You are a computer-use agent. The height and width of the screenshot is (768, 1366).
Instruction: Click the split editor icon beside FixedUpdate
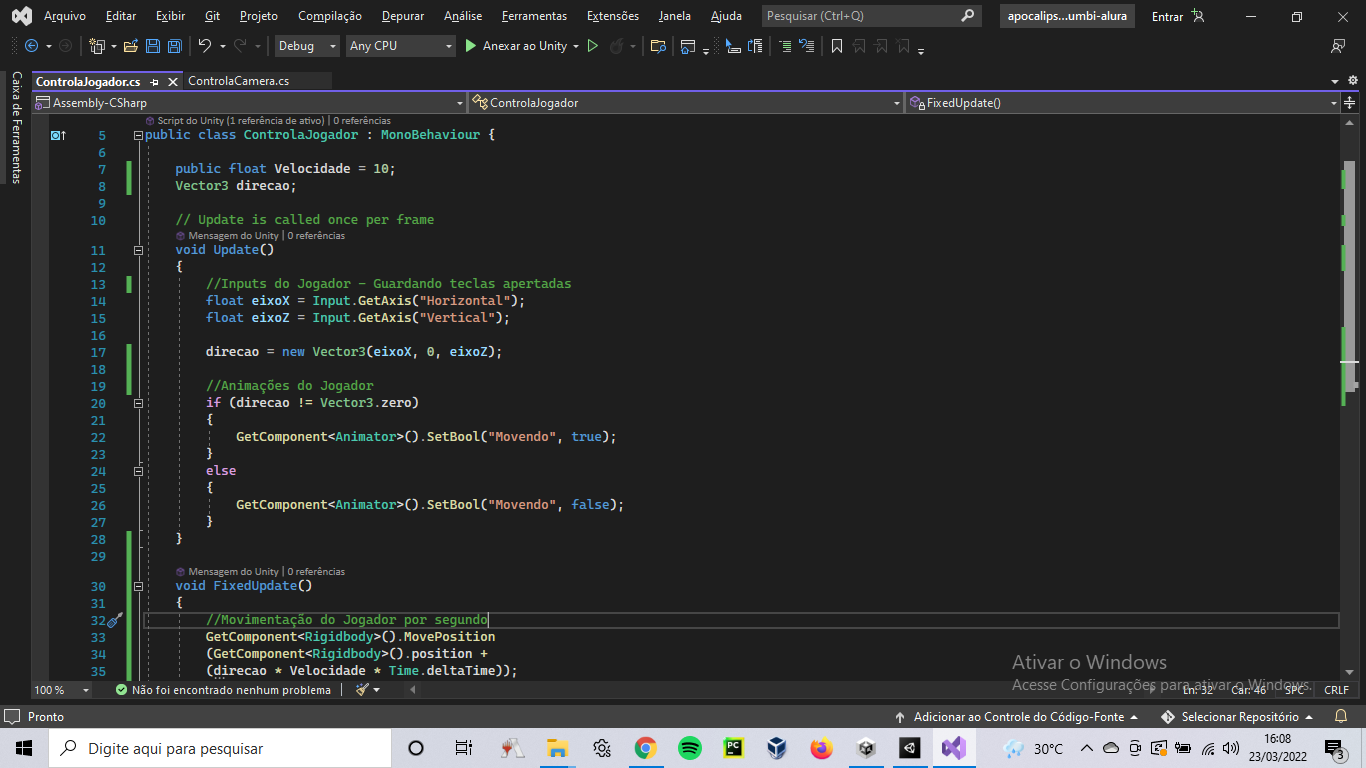point(1351,102)
